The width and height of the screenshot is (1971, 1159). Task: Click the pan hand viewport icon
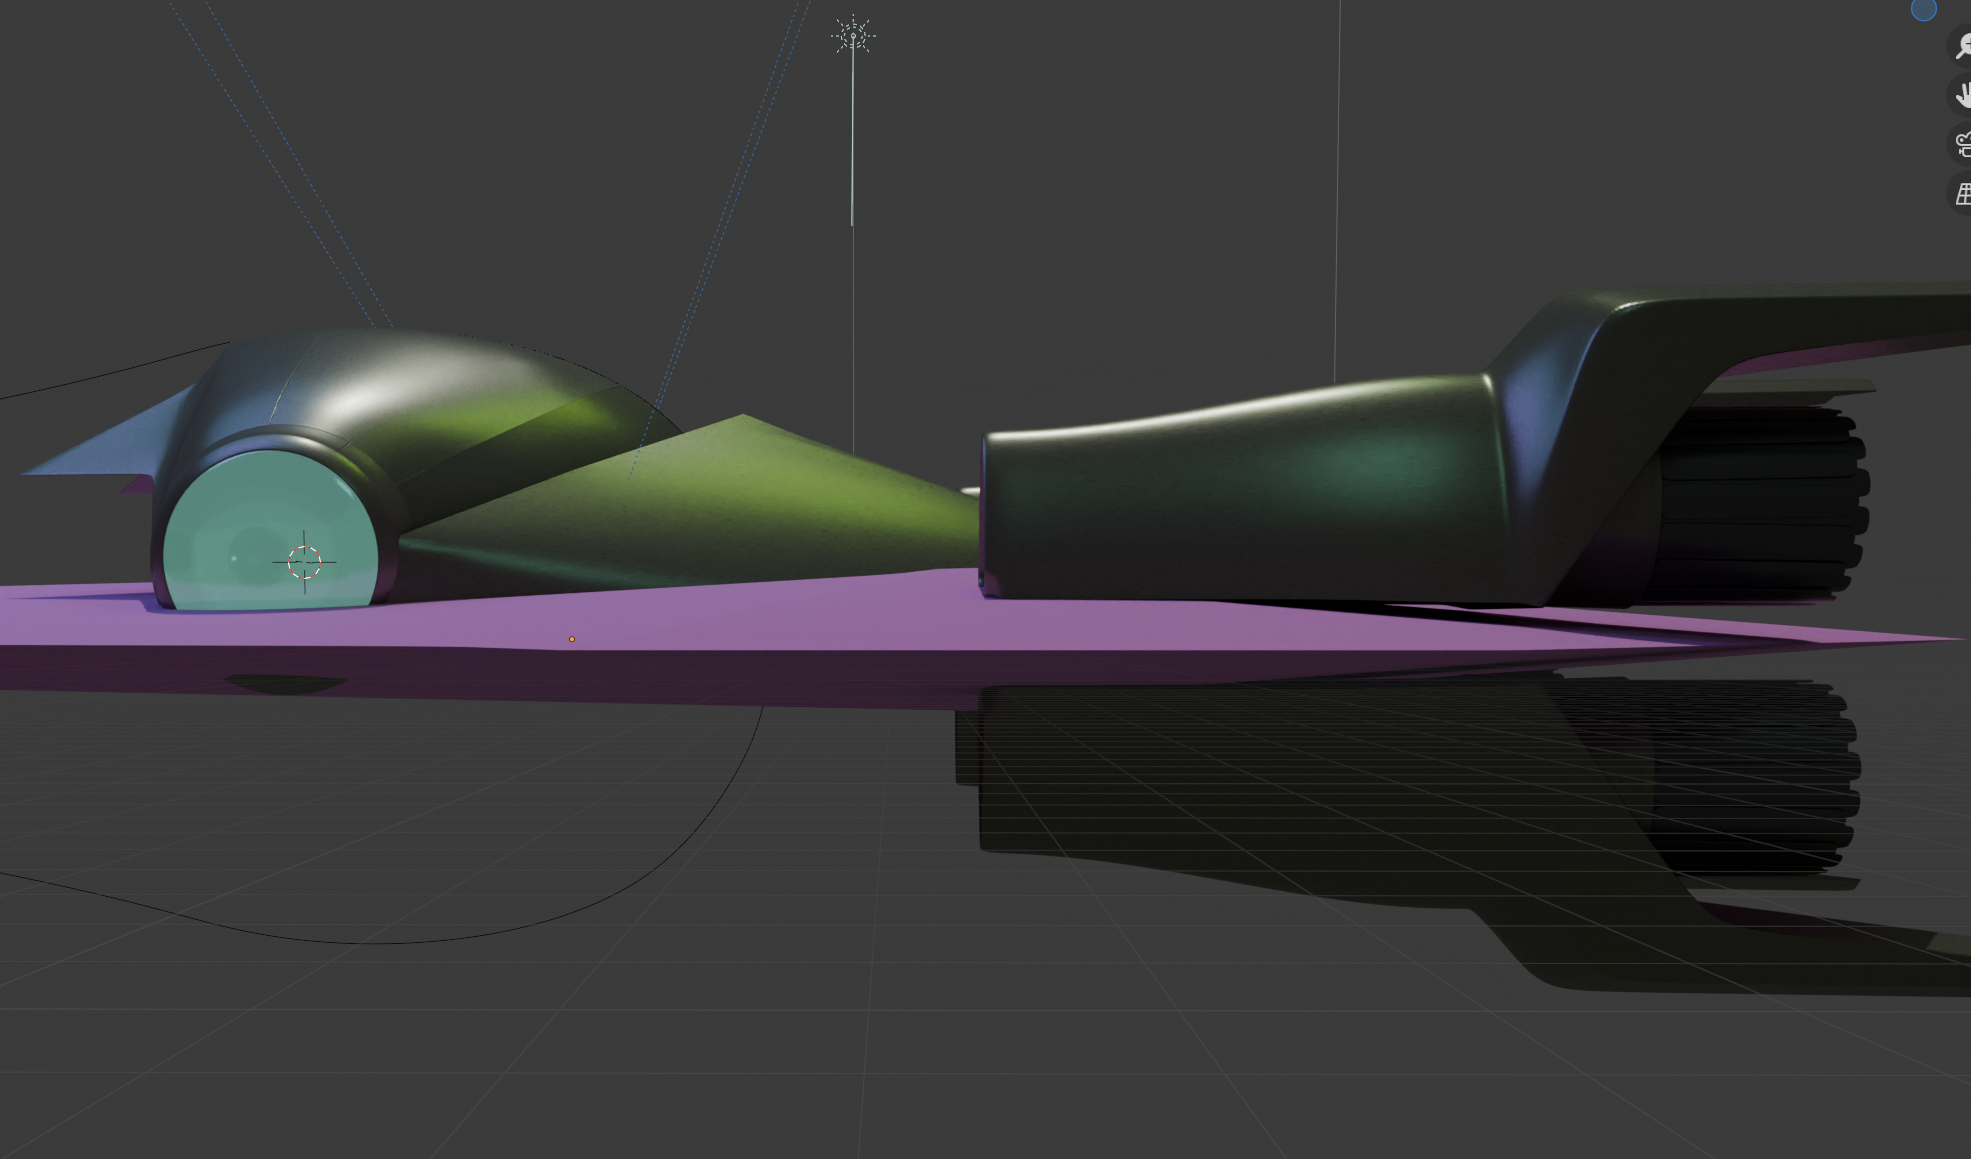click(x=1962, y=95)
